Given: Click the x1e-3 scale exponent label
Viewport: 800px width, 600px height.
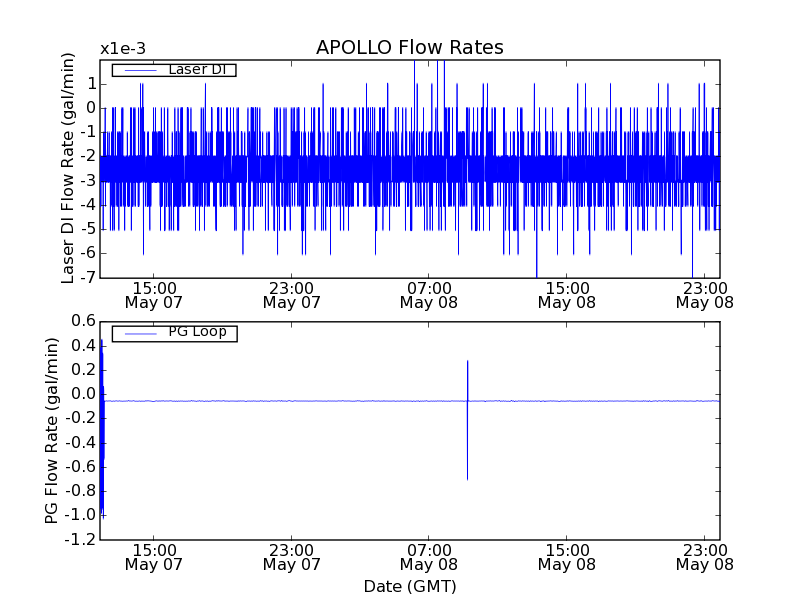Looking at the screenshot, I should [122, 48].
